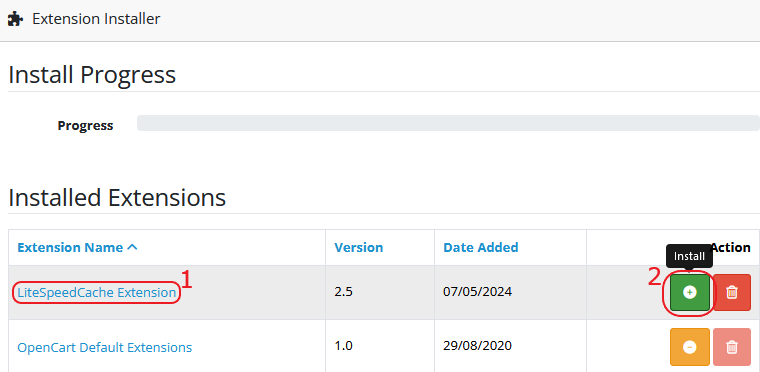The height and width of the screenshot is (372, 760).
Task: Click the install progress bar
Action: pyautogui.click(x=448, y=123)
